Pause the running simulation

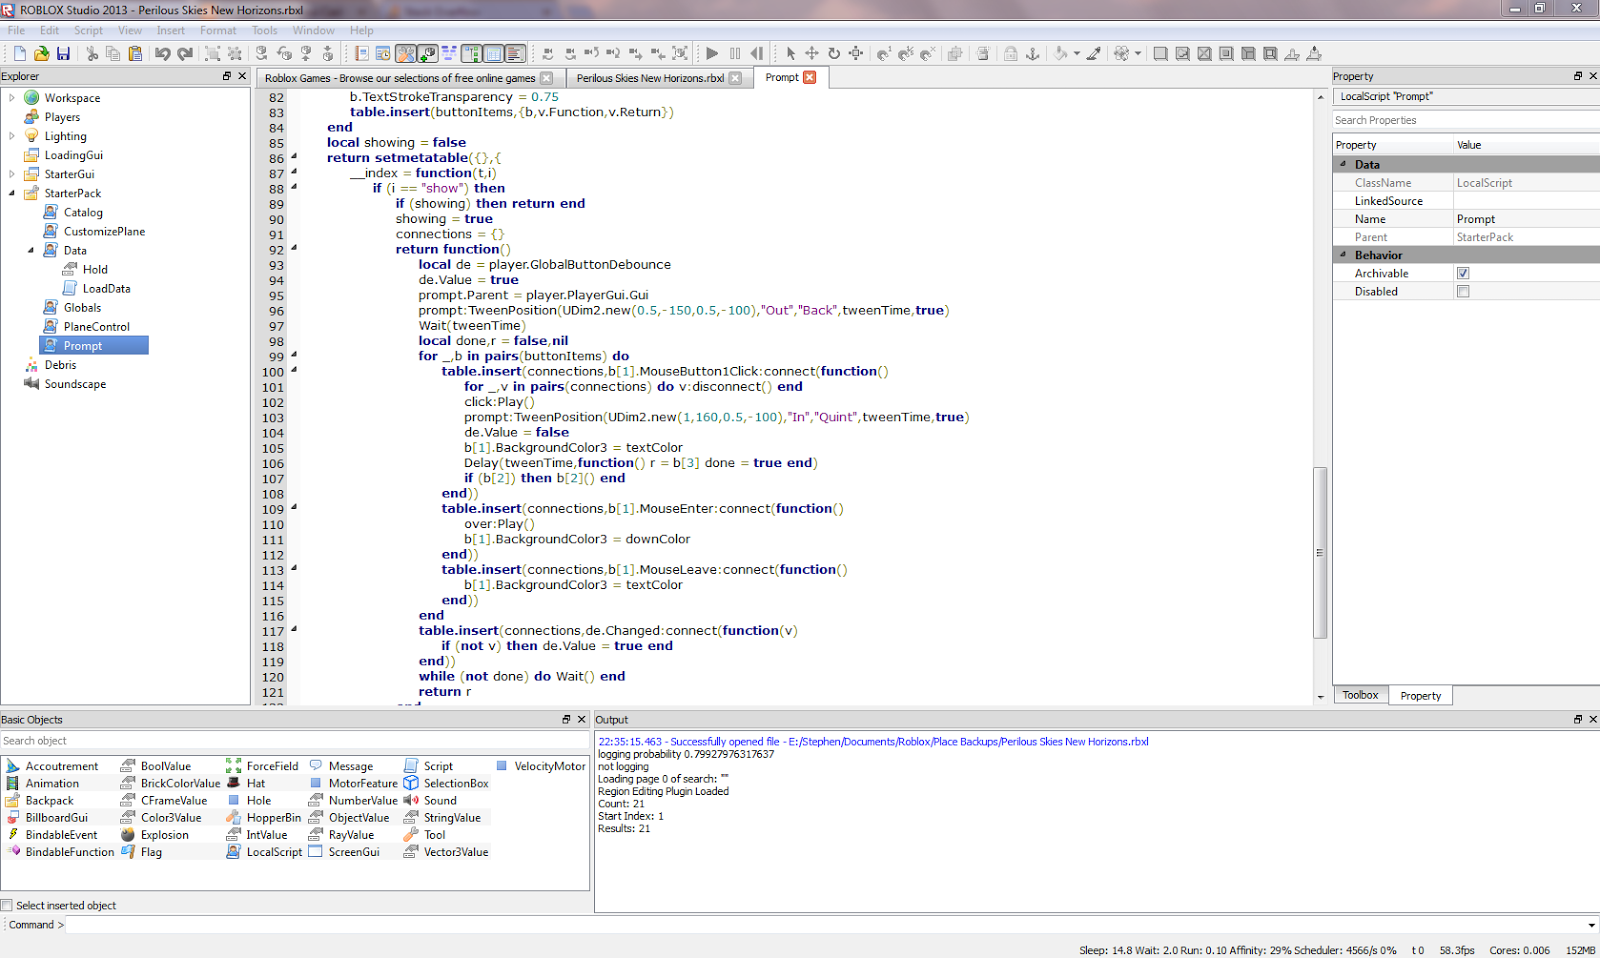(x=735, y=54)
